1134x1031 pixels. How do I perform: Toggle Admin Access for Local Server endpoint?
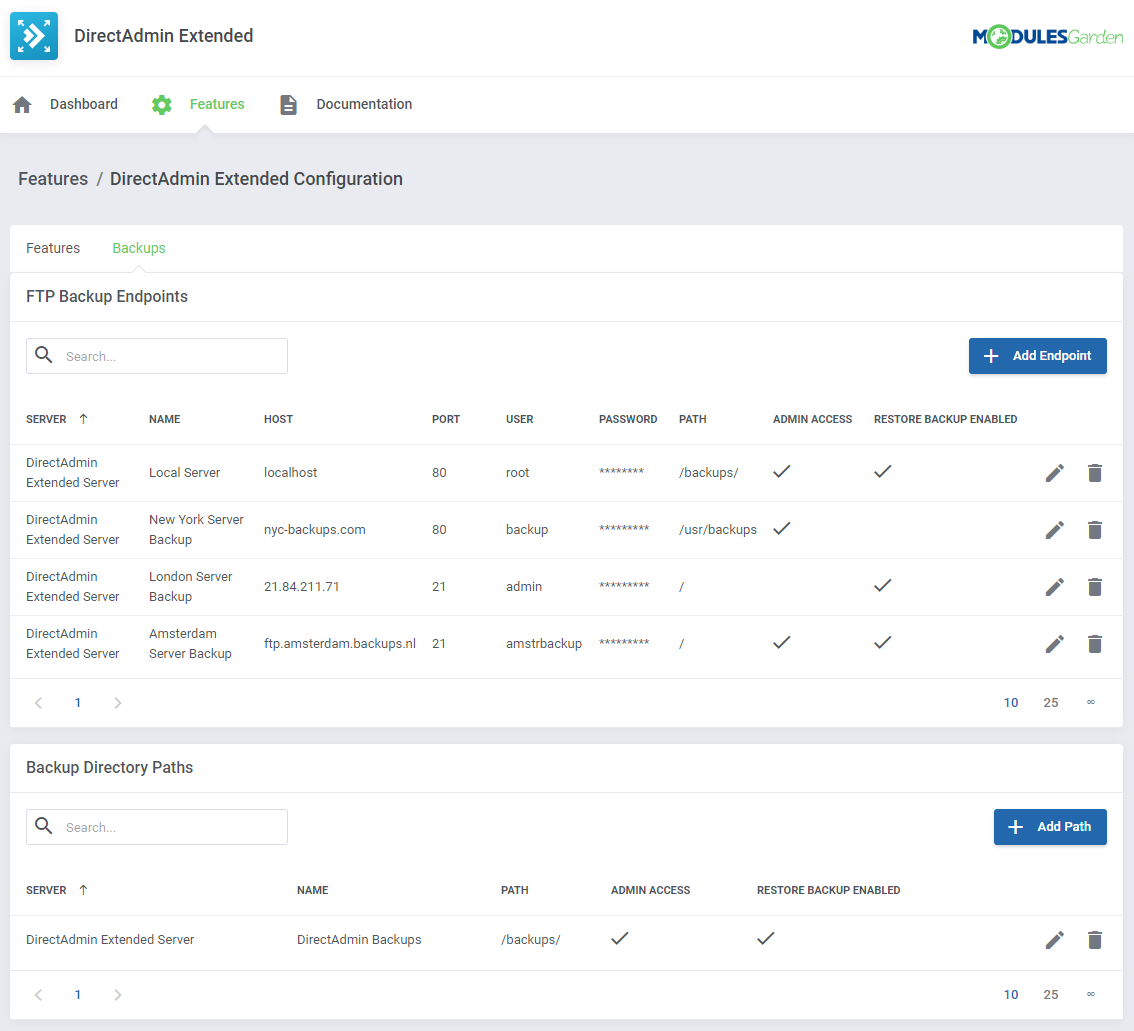click(782, 471)
